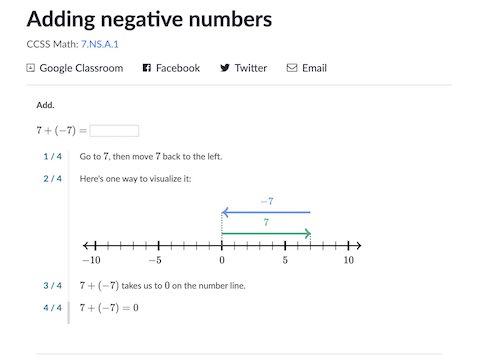Select hint step 4 / 4
This screenshot has height=361, width=500.
pyautogui.click(x=53, y=308)
